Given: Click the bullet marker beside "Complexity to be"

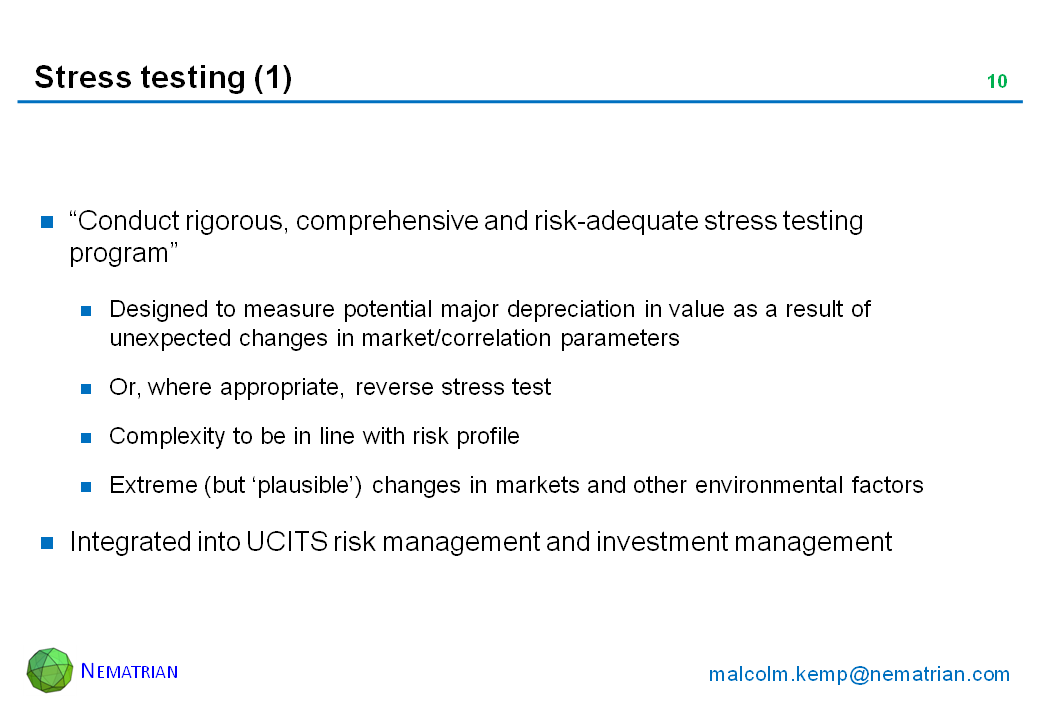Looking at the screenshot, I should click(x=87, y=437).
